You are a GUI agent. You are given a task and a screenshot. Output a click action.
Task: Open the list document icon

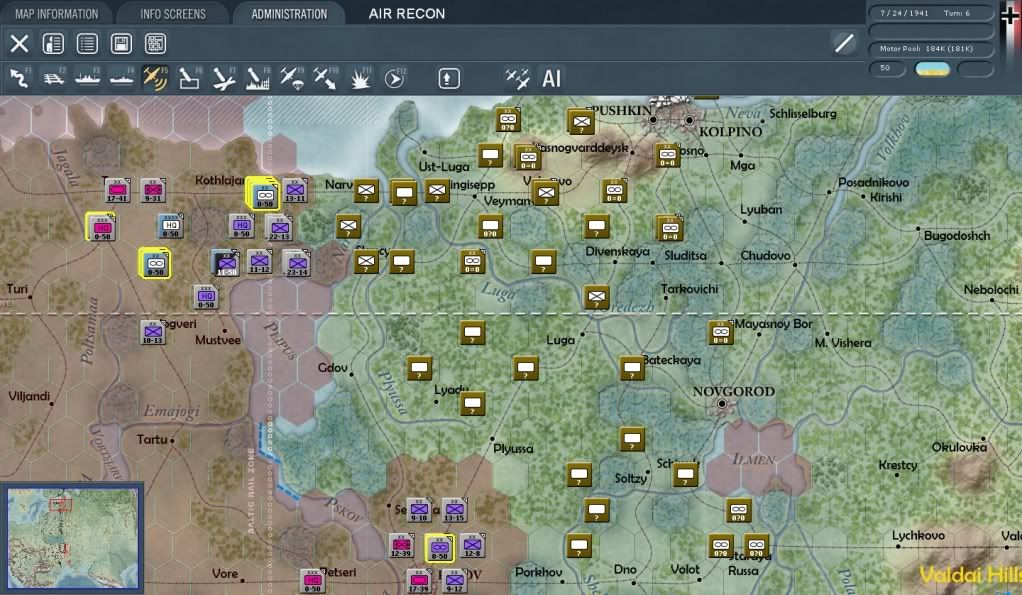point(87,44)
